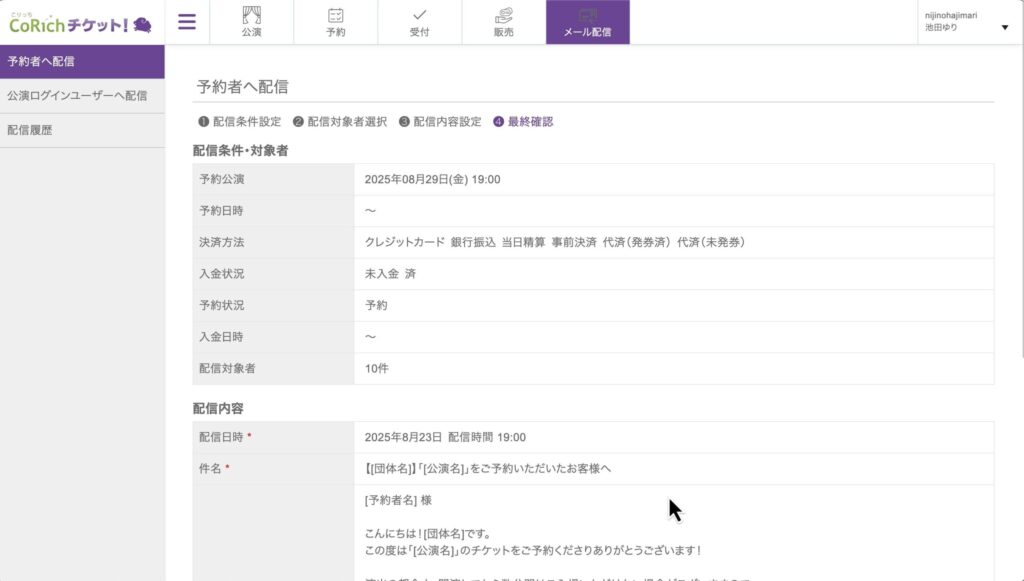Open the hamburger menu
1024x581 pixels.
(187, 22)
